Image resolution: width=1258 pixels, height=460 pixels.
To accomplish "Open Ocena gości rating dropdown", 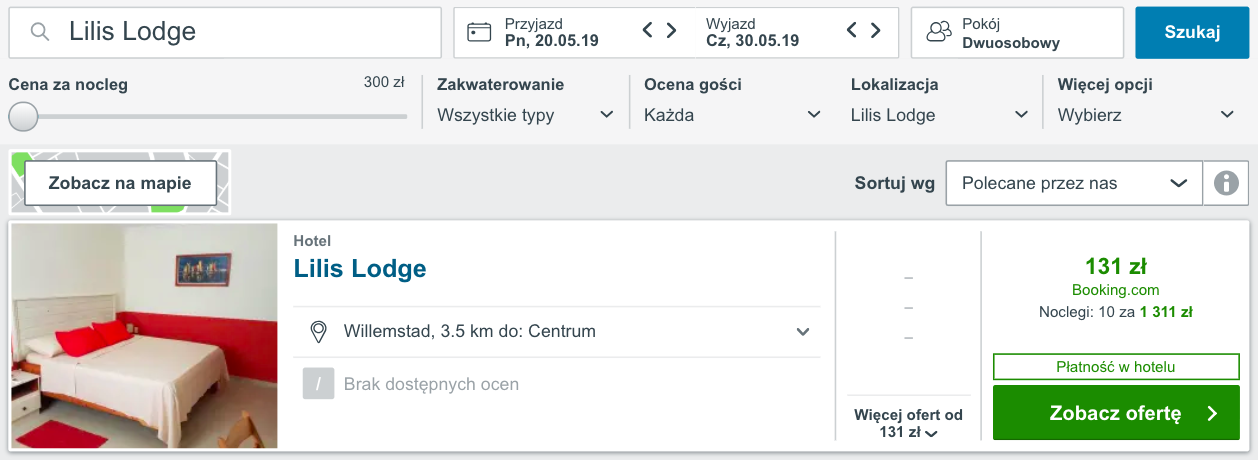I will (x=733, y=115).
